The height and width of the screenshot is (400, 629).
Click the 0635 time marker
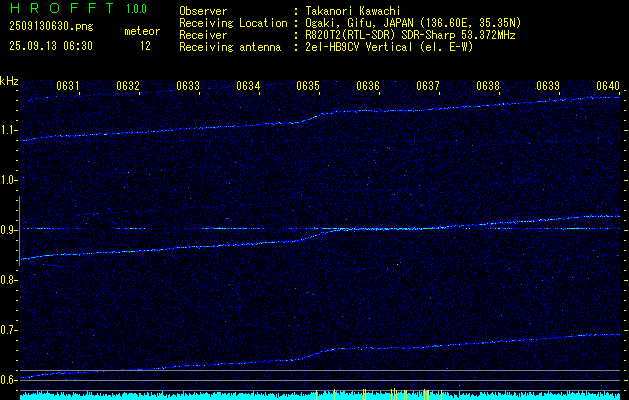coord(308,86)
